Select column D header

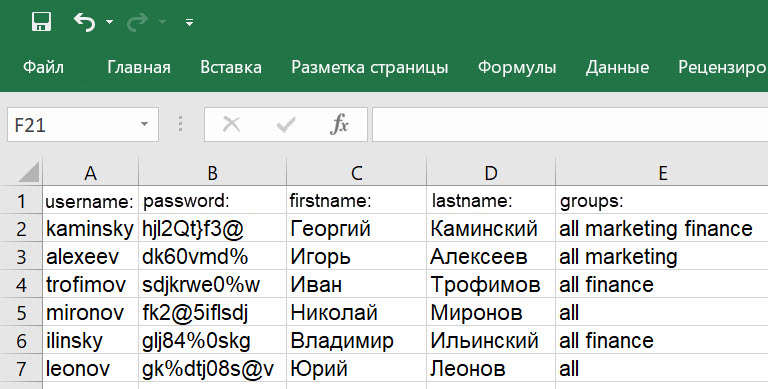(491, 172)
